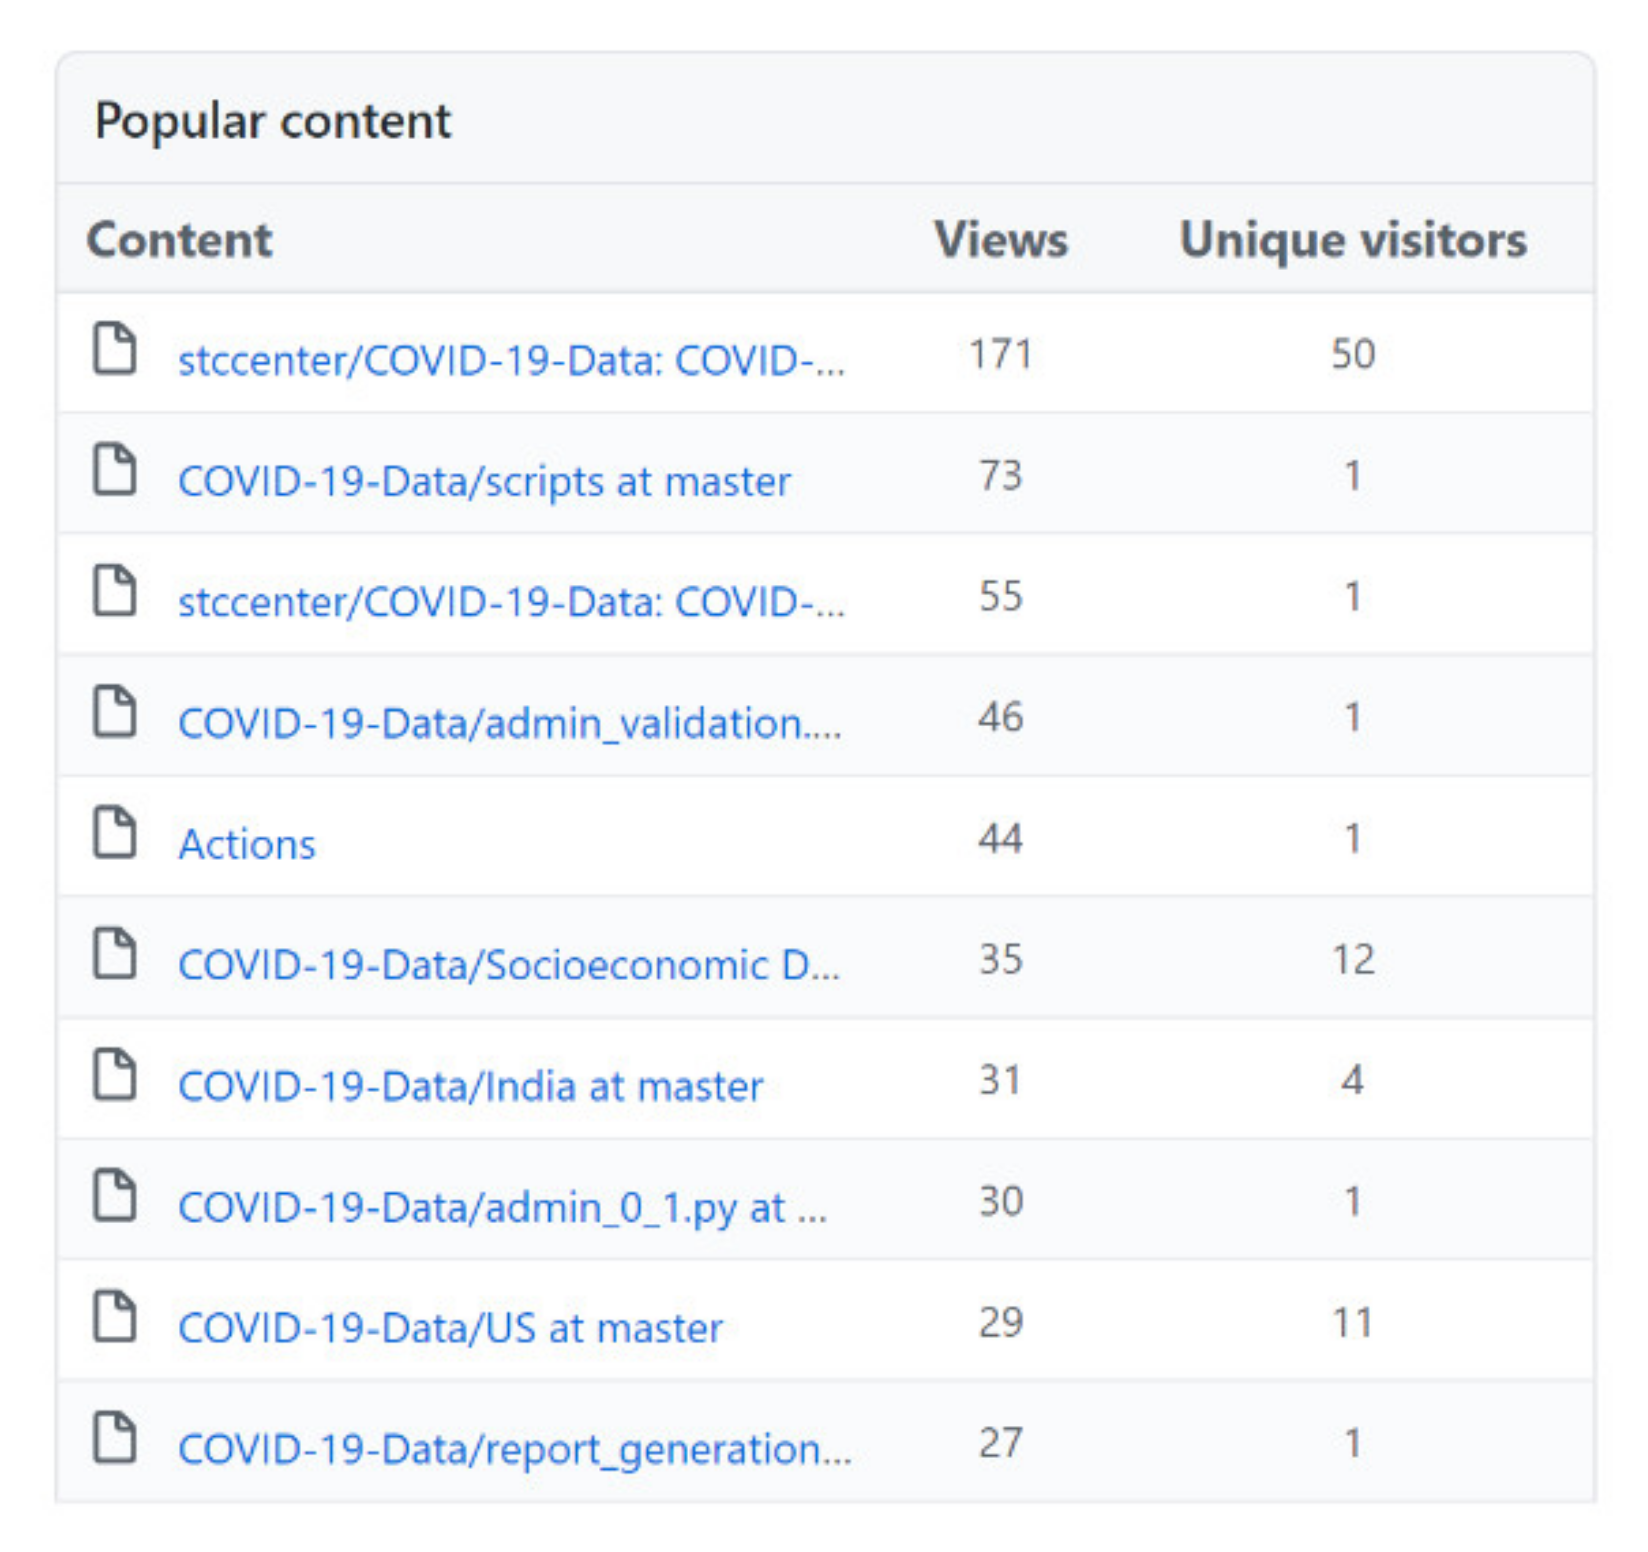The height and width of the screenshot is (1552, 1648).
Task: Click file icon next to Socioeconomic entry
Action: tap(114, 954)
